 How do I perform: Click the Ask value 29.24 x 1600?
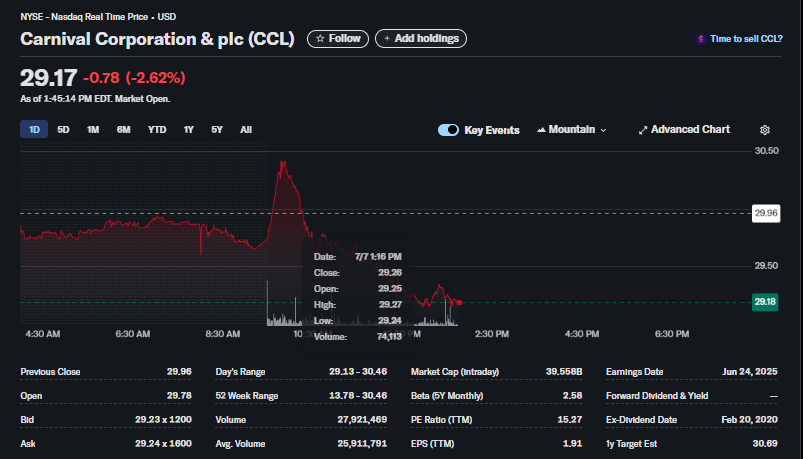[163, 444]
